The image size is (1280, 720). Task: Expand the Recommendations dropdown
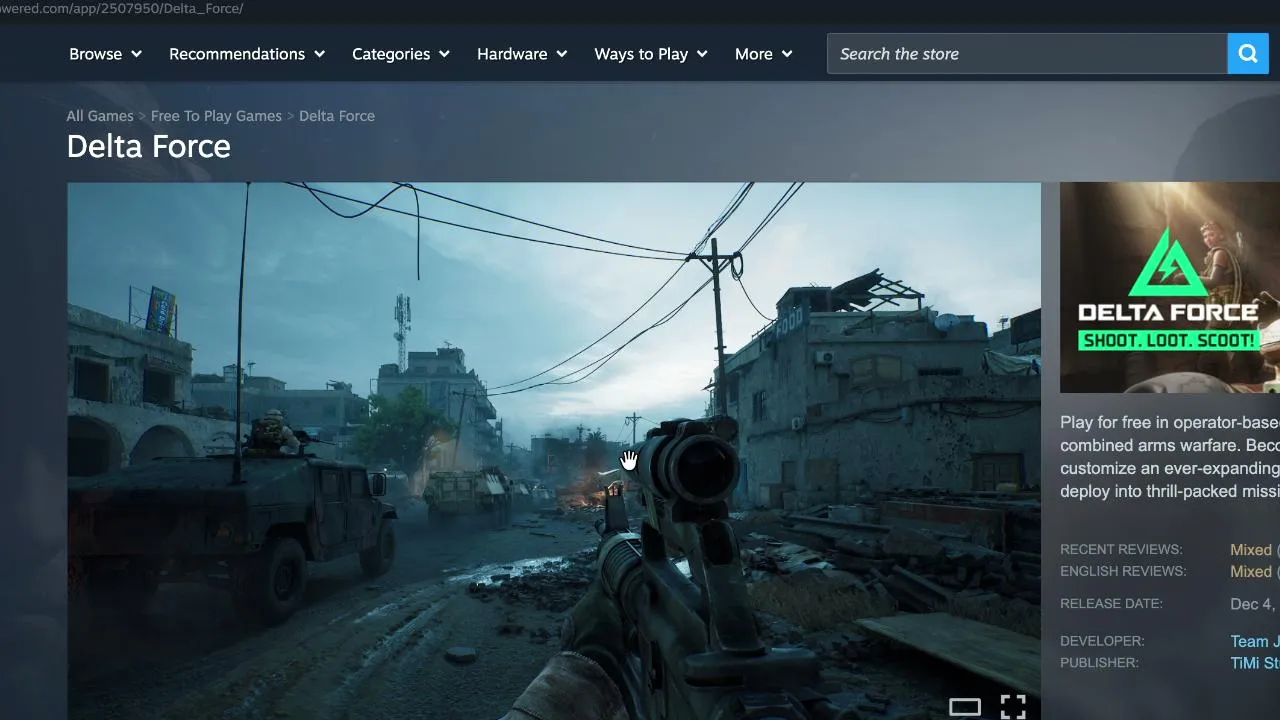tap(247, 54)
